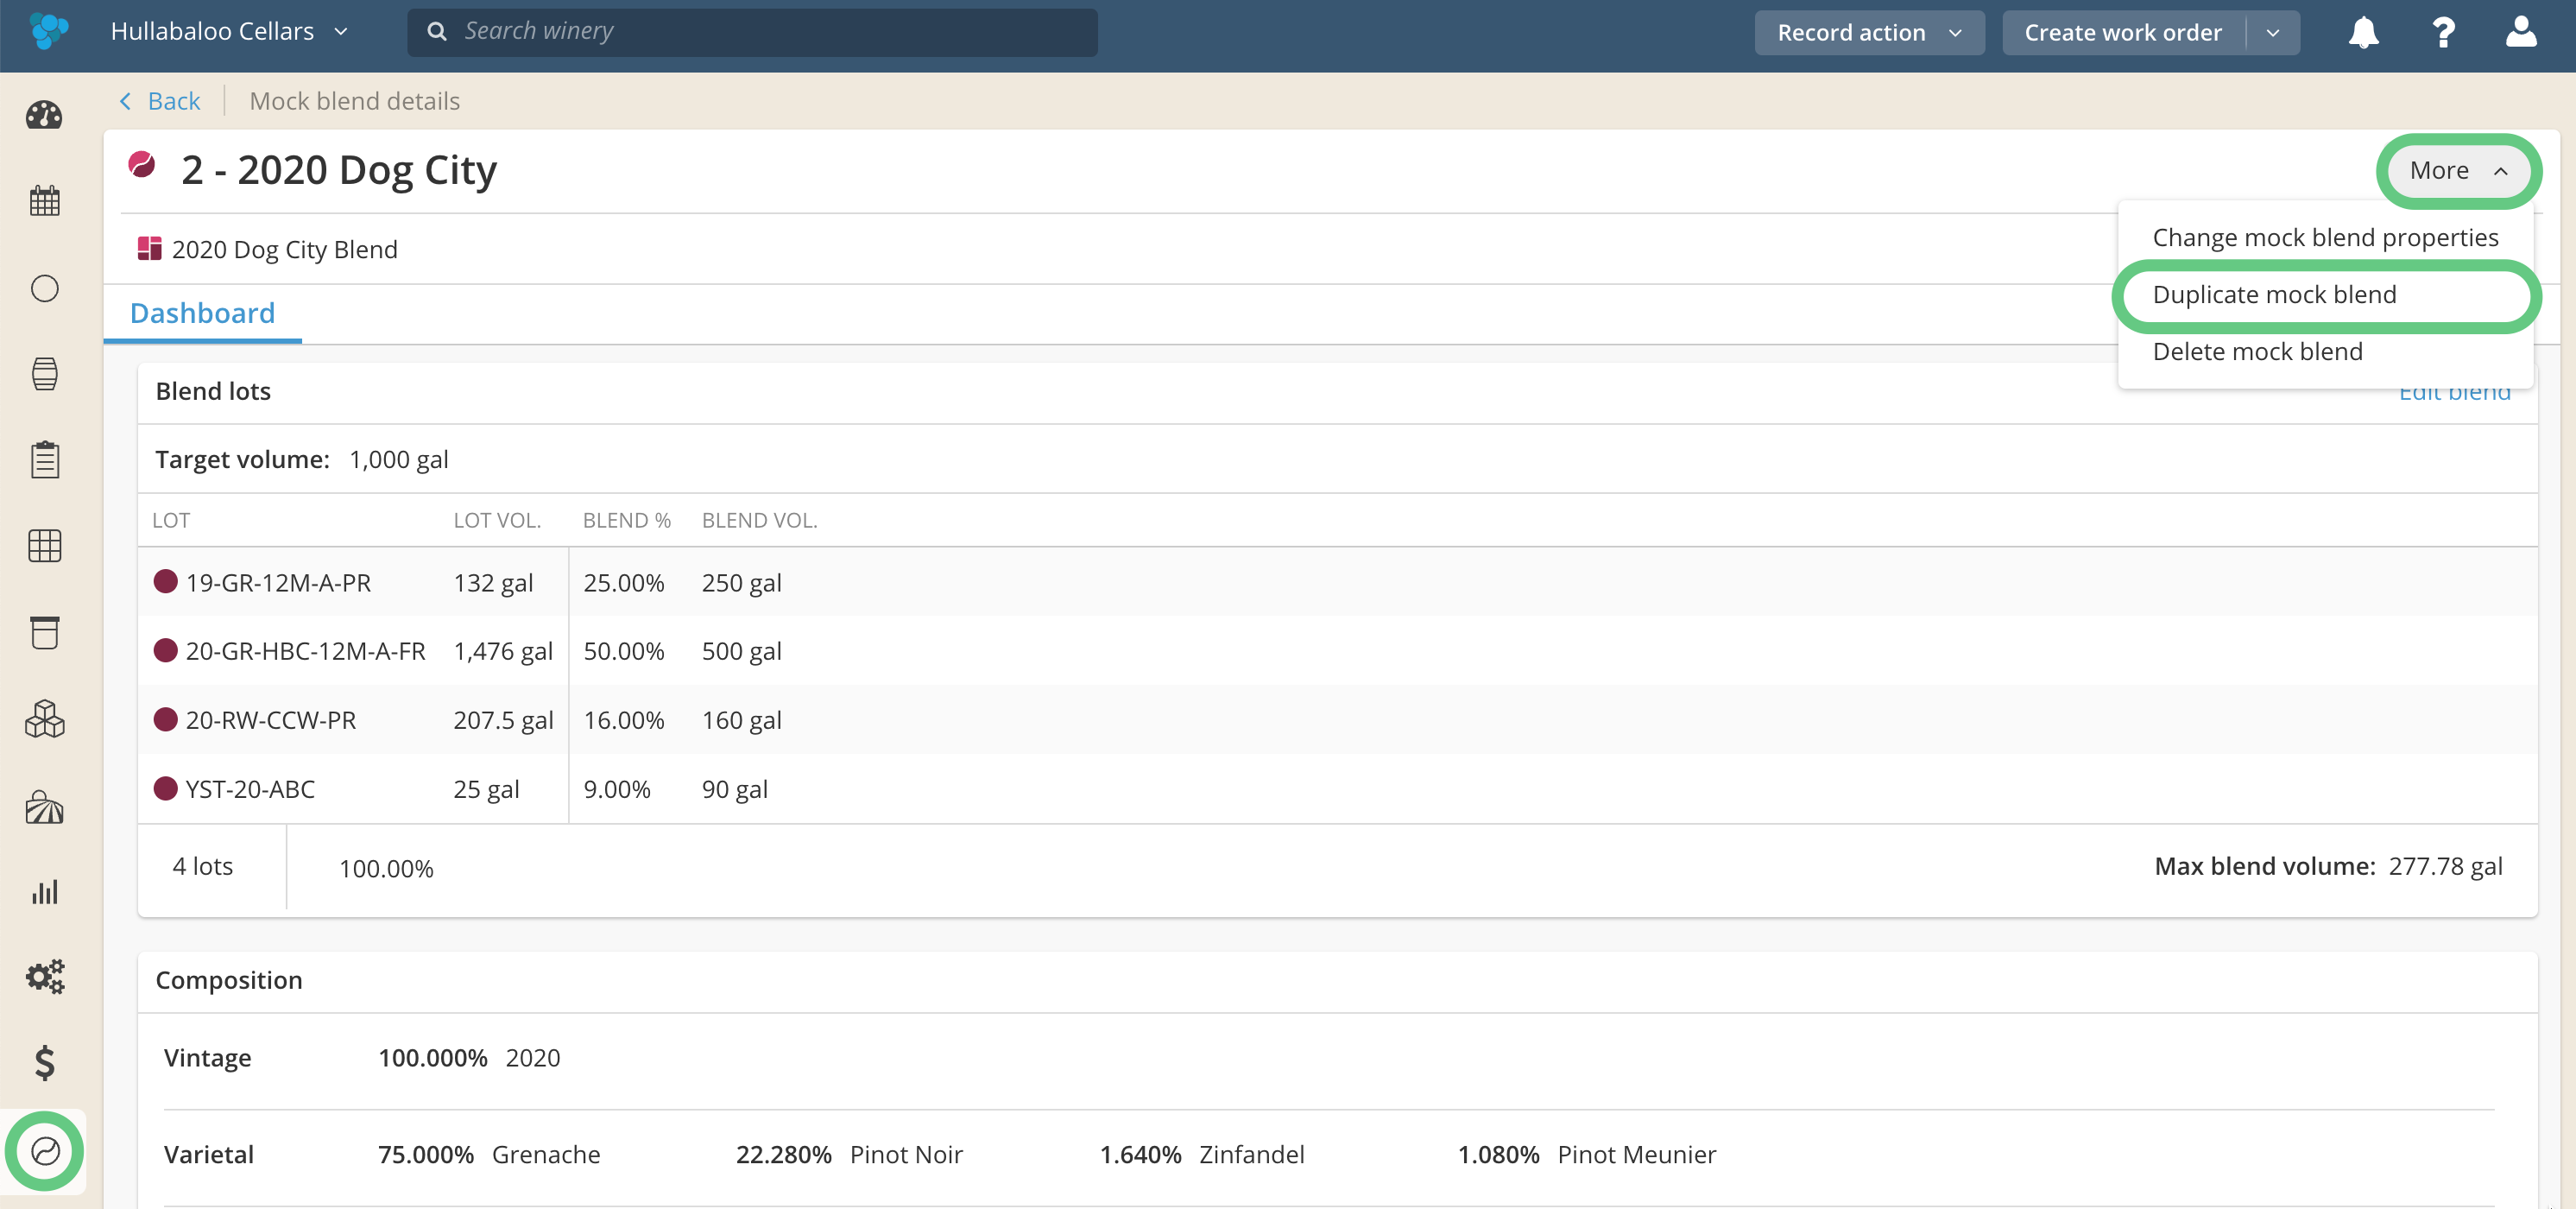
Task: Click the 19-GR-12M-A-PR lot color dot
Action: coord(166,581)
